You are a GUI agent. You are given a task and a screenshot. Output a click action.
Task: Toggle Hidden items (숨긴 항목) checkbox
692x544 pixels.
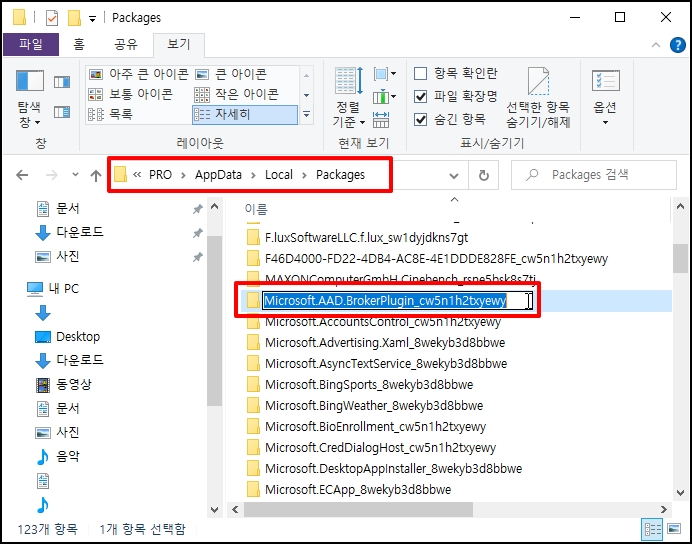point(450,119)
